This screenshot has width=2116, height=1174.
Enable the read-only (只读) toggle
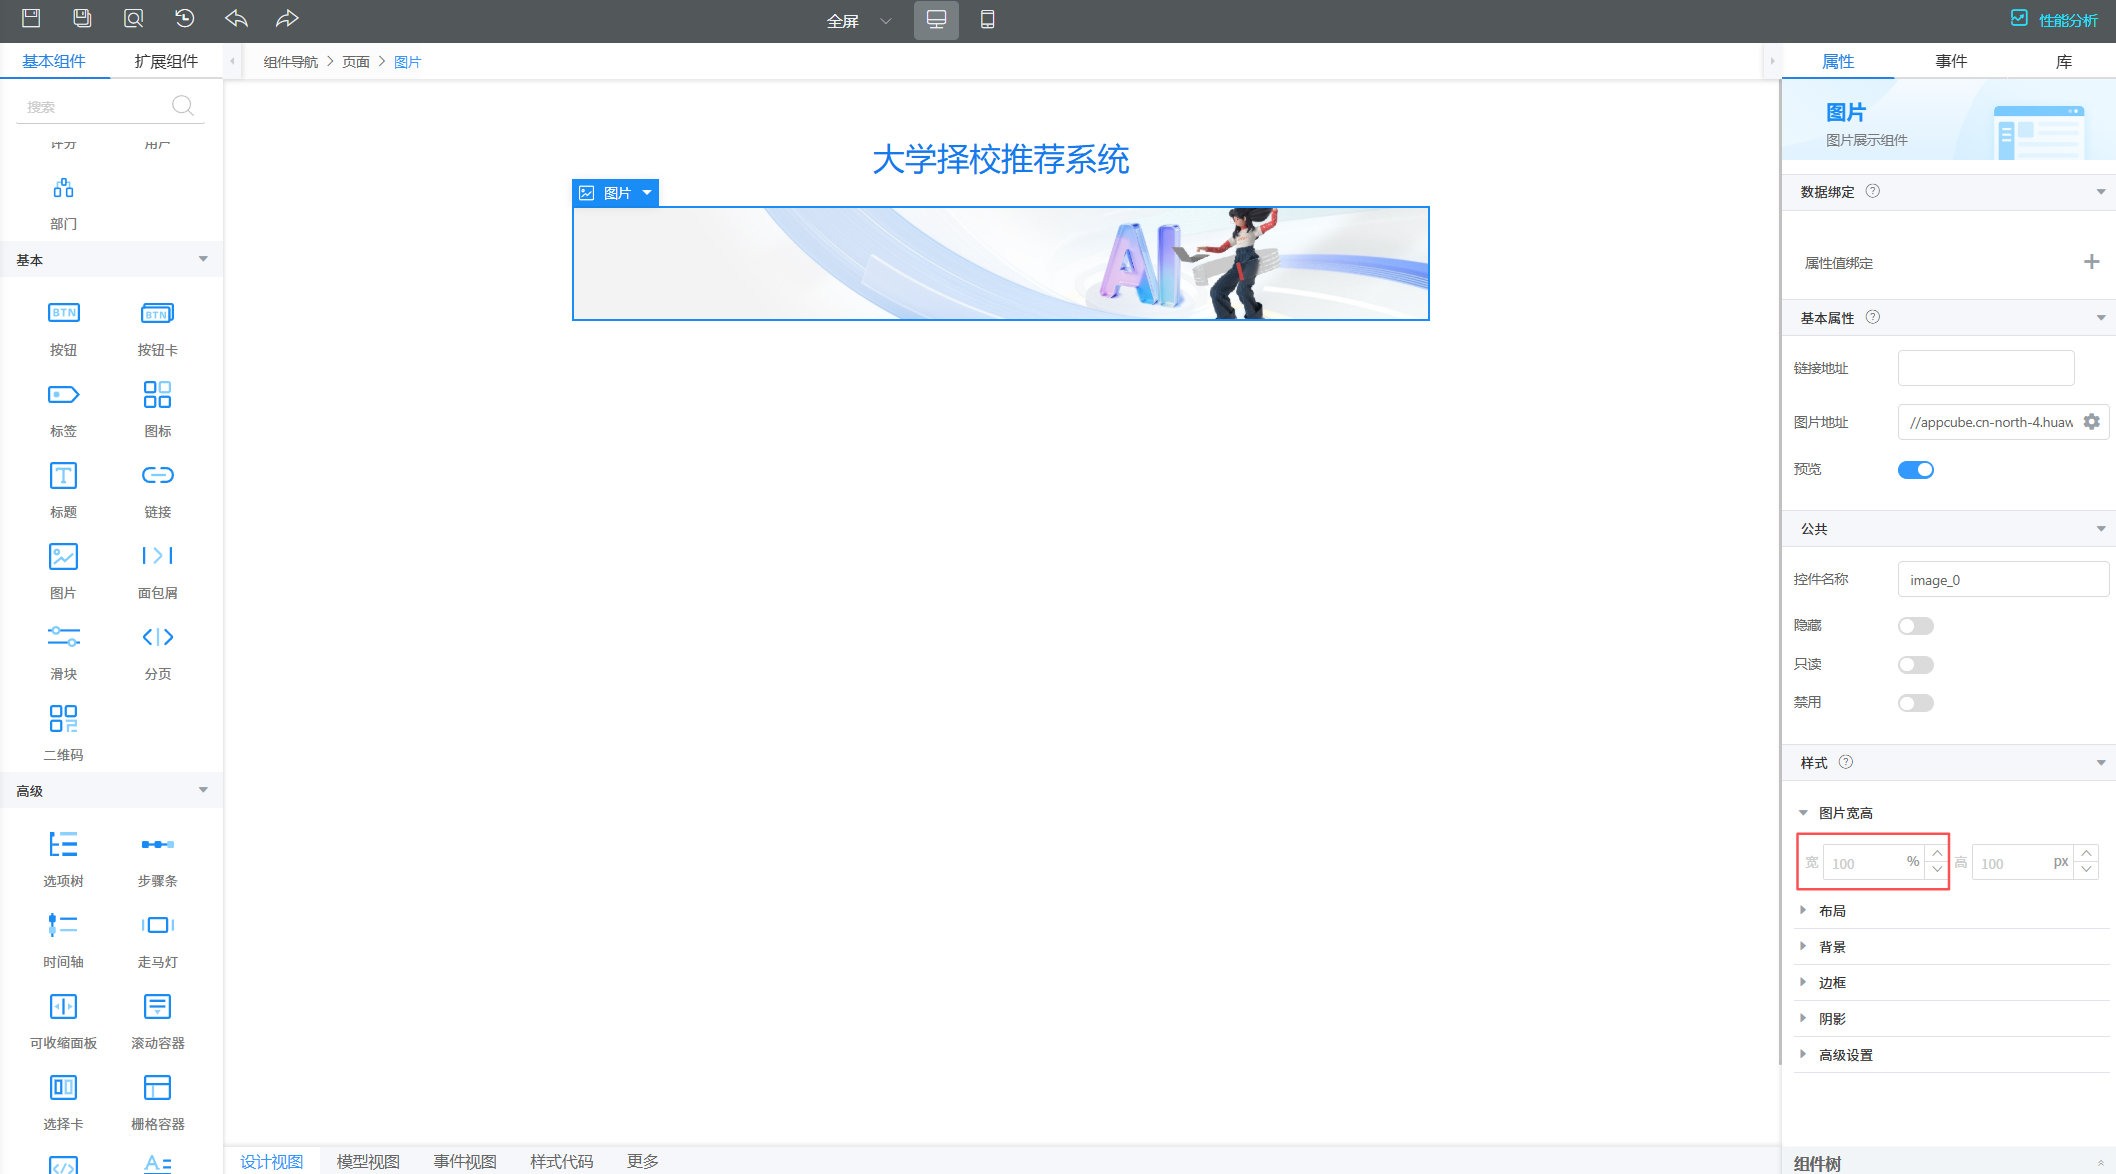click(x=1915, y=665)
